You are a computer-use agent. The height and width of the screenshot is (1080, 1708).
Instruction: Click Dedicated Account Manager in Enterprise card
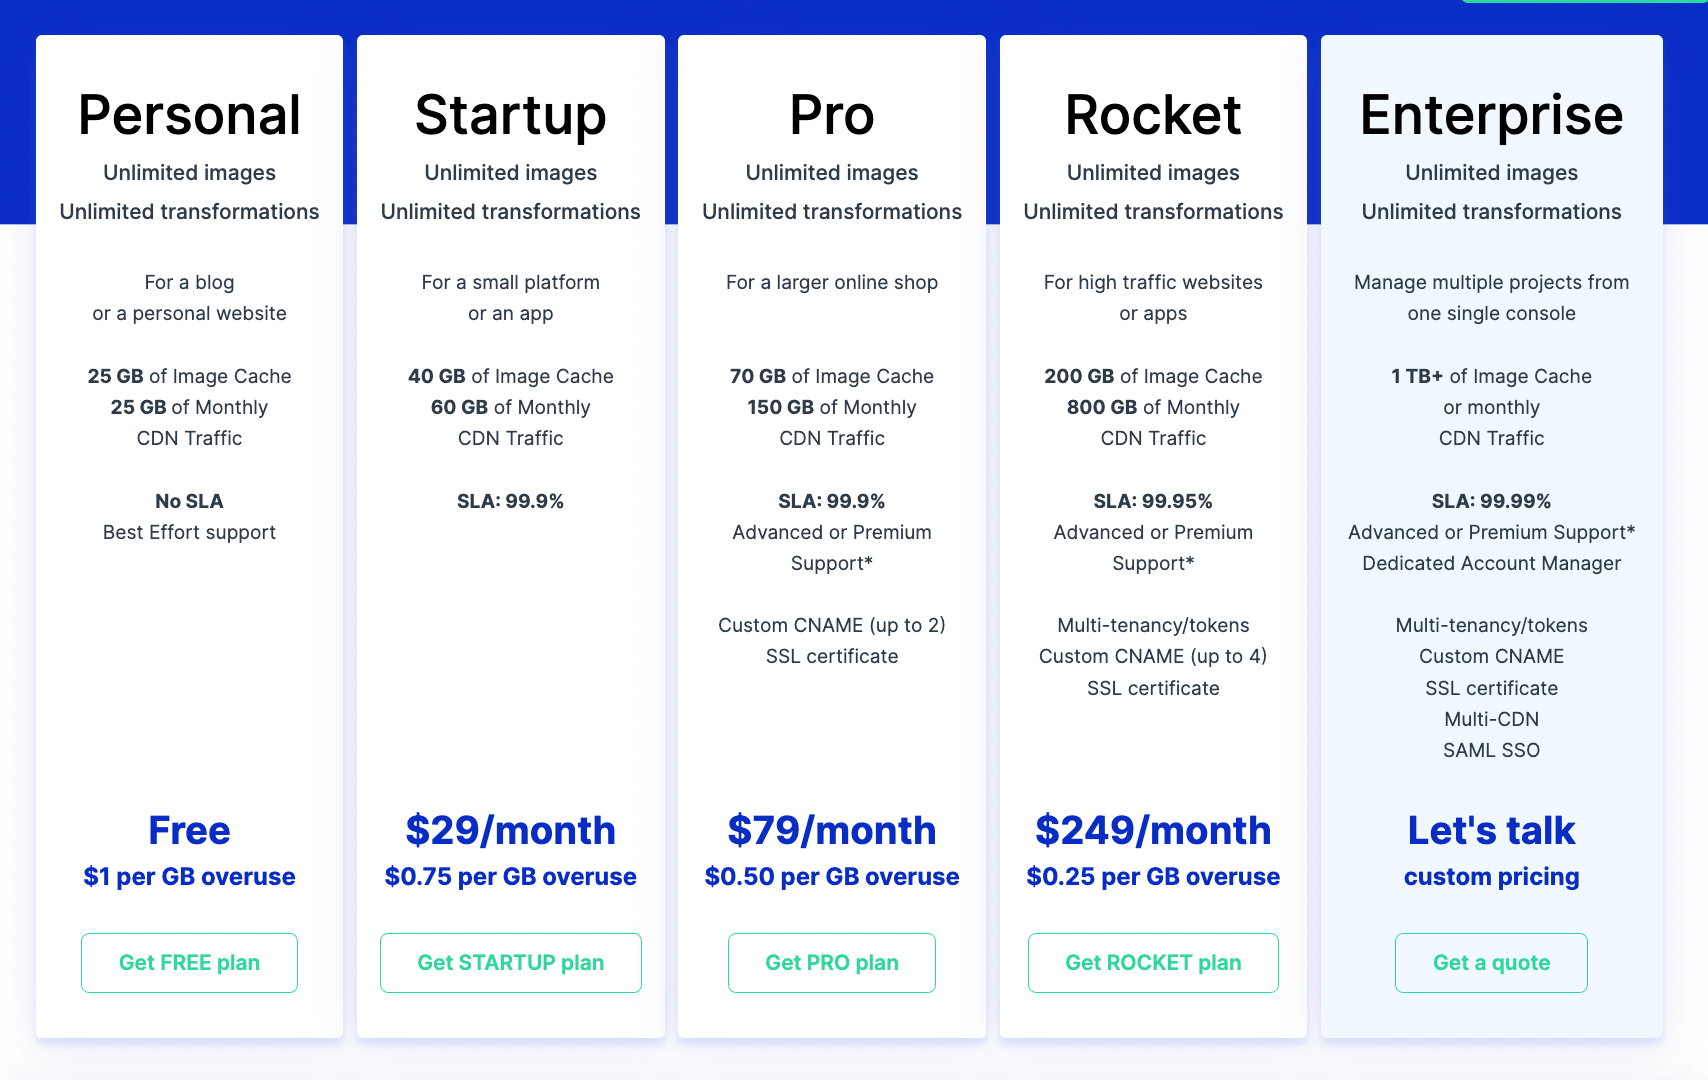1491,563
